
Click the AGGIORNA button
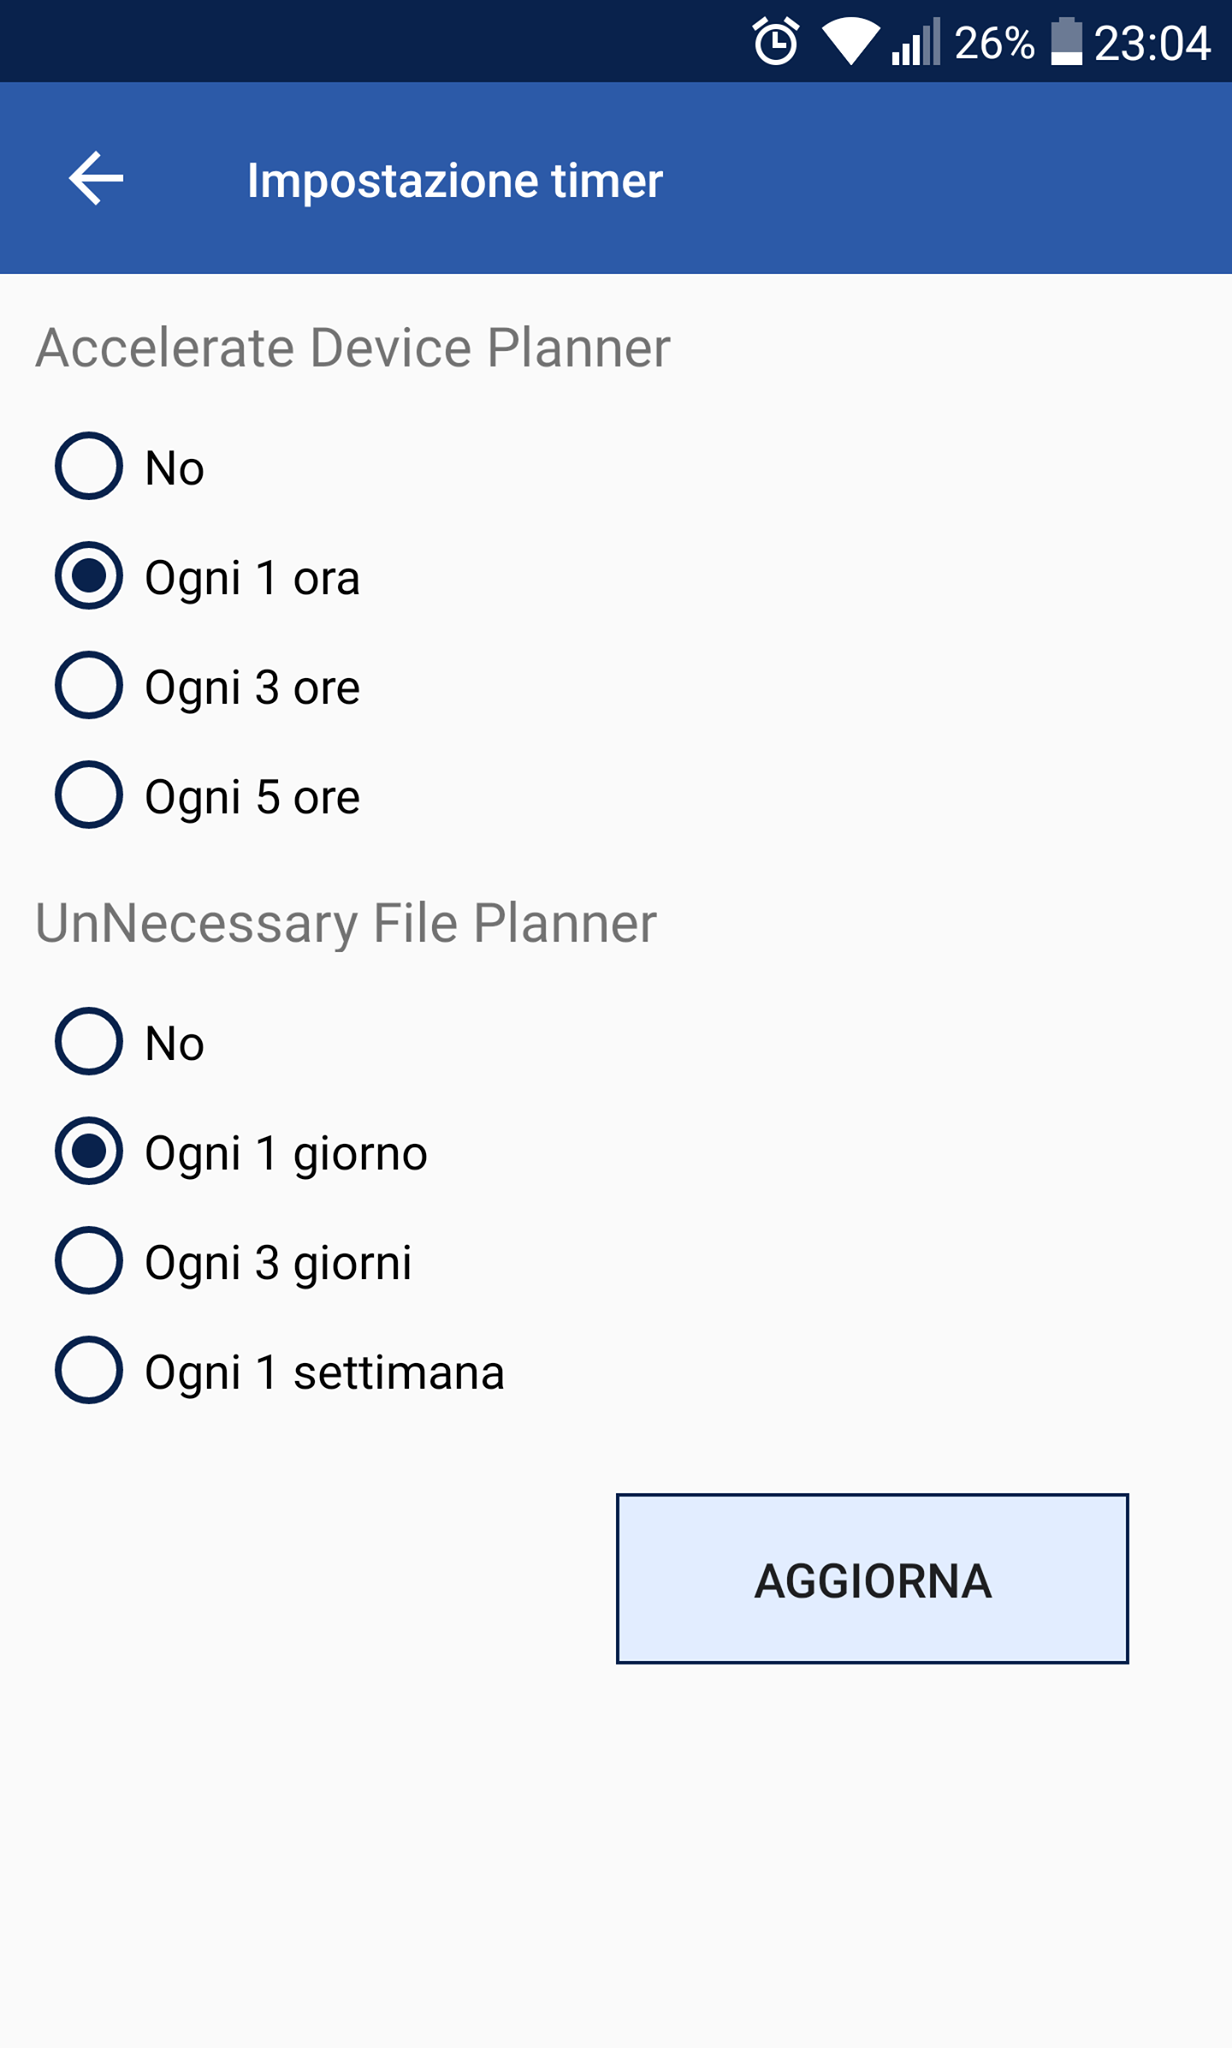[x=872, y=1579]
